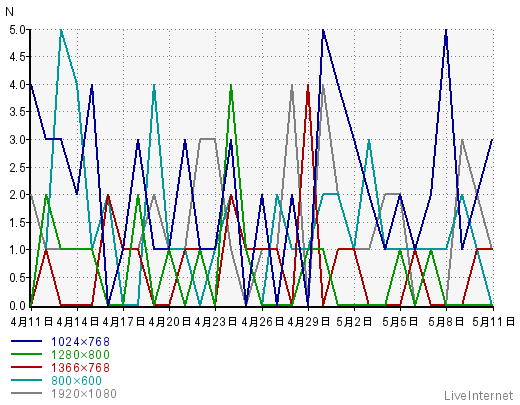Click the 5月11日 x-axis date label
This screenshot has width=520, height=405.
493,322
